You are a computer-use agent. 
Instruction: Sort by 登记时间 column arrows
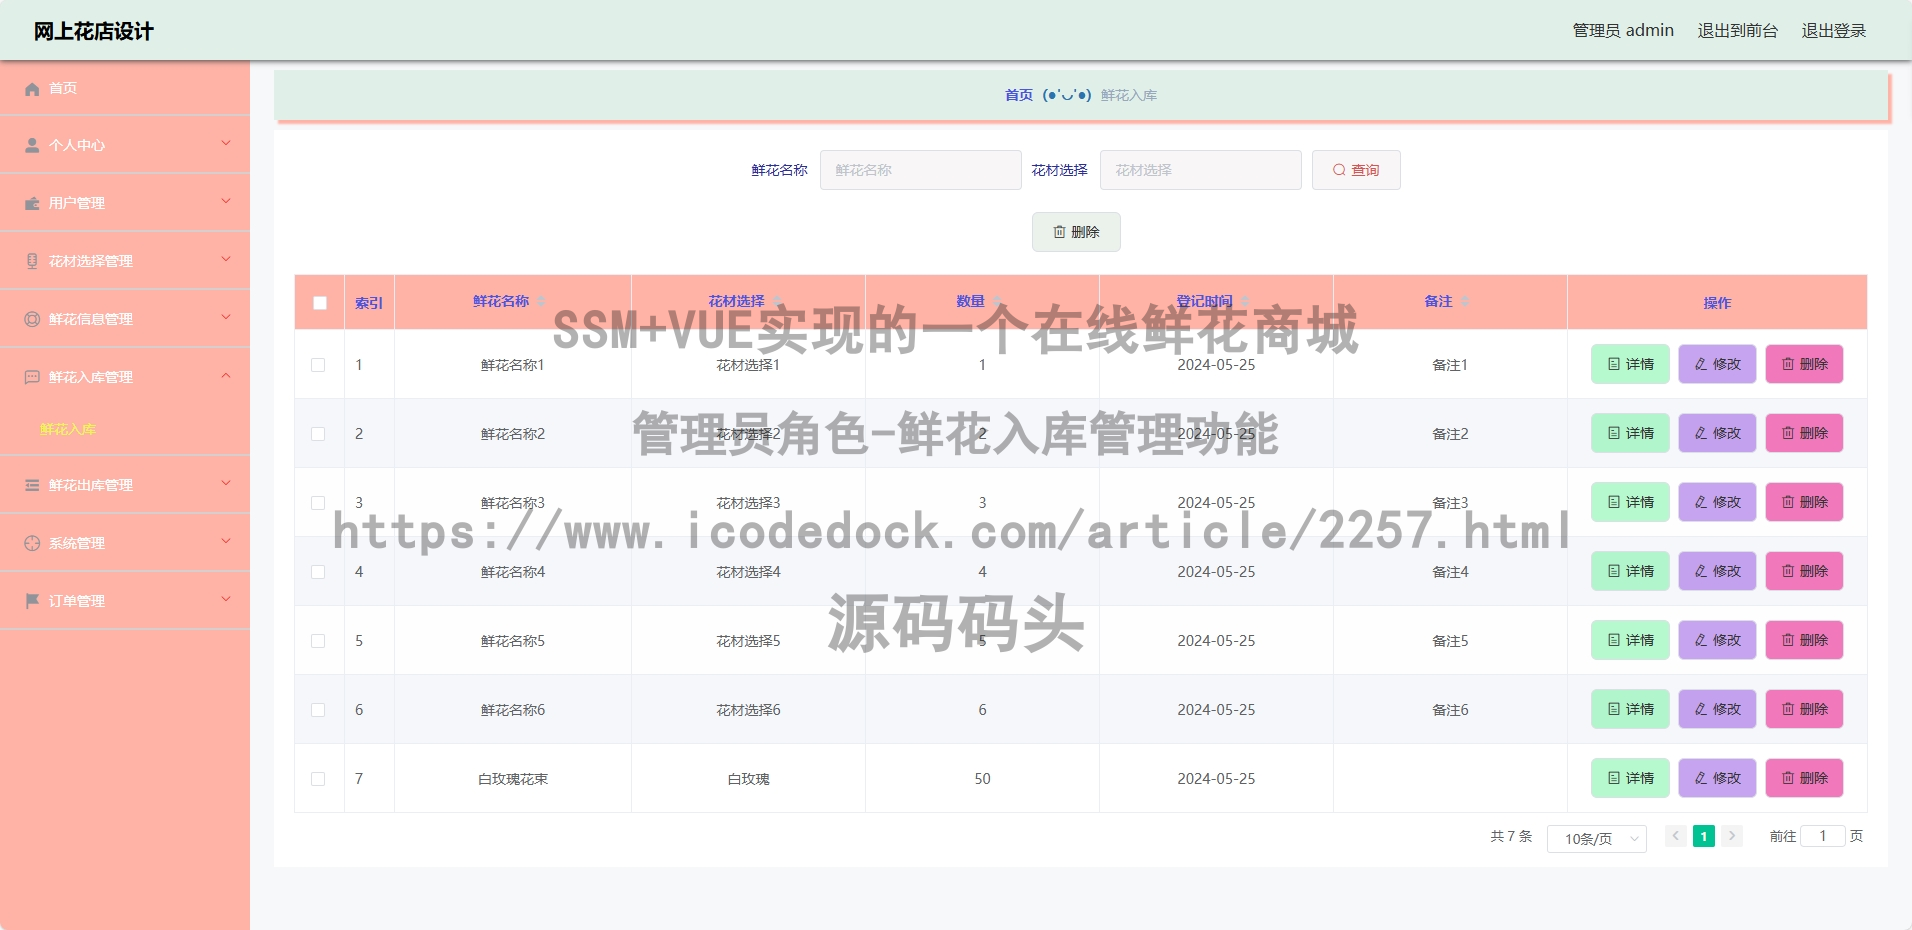pos(1245,302)
